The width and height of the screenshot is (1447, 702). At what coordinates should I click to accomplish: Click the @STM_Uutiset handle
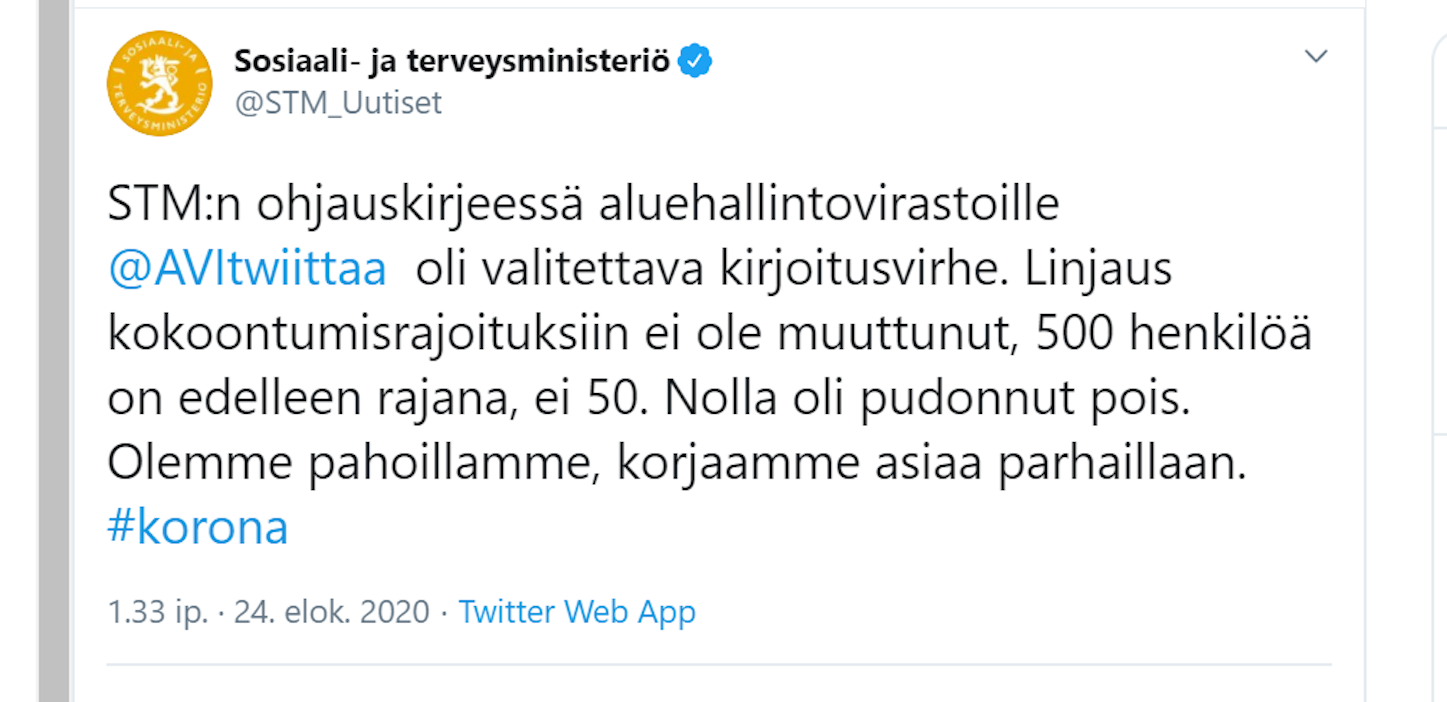click(338, 103)
